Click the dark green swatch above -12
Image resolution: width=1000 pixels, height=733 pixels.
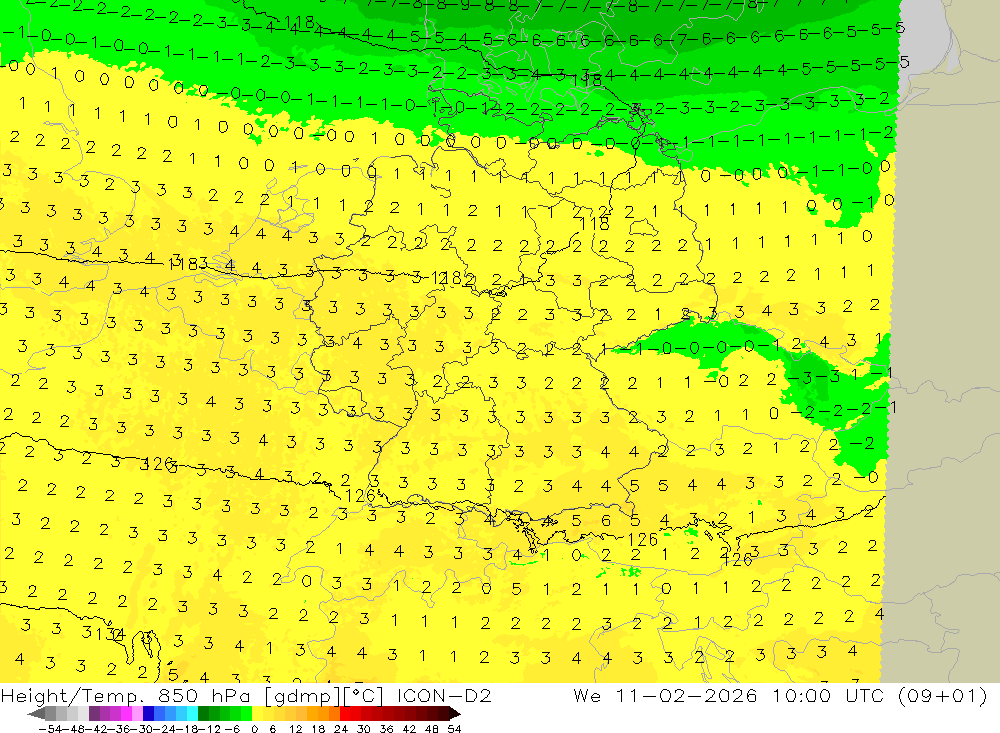click(203, 713)
